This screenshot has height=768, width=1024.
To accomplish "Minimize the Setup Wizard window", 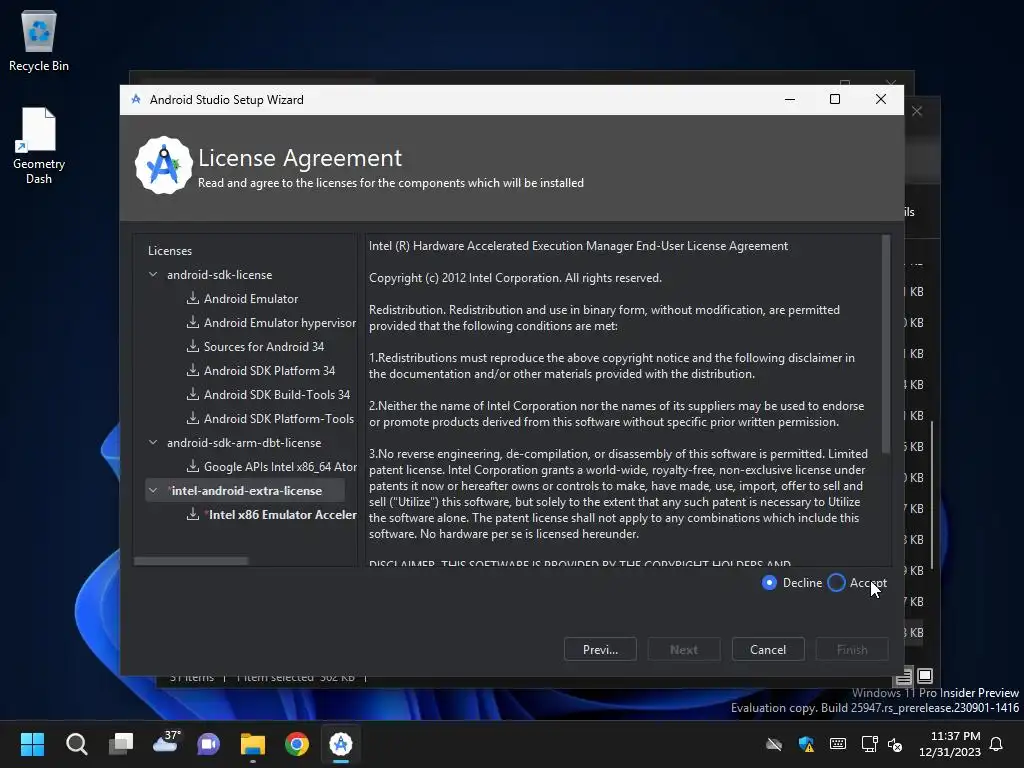I will click(790, 99).
